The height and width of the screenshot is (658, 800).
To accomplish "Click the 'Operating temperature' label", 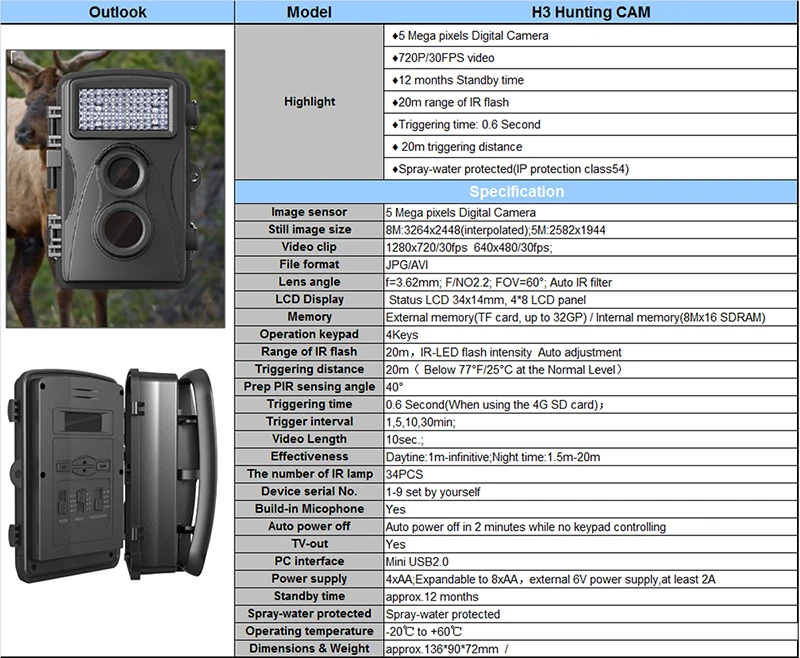I will [309, 631].
